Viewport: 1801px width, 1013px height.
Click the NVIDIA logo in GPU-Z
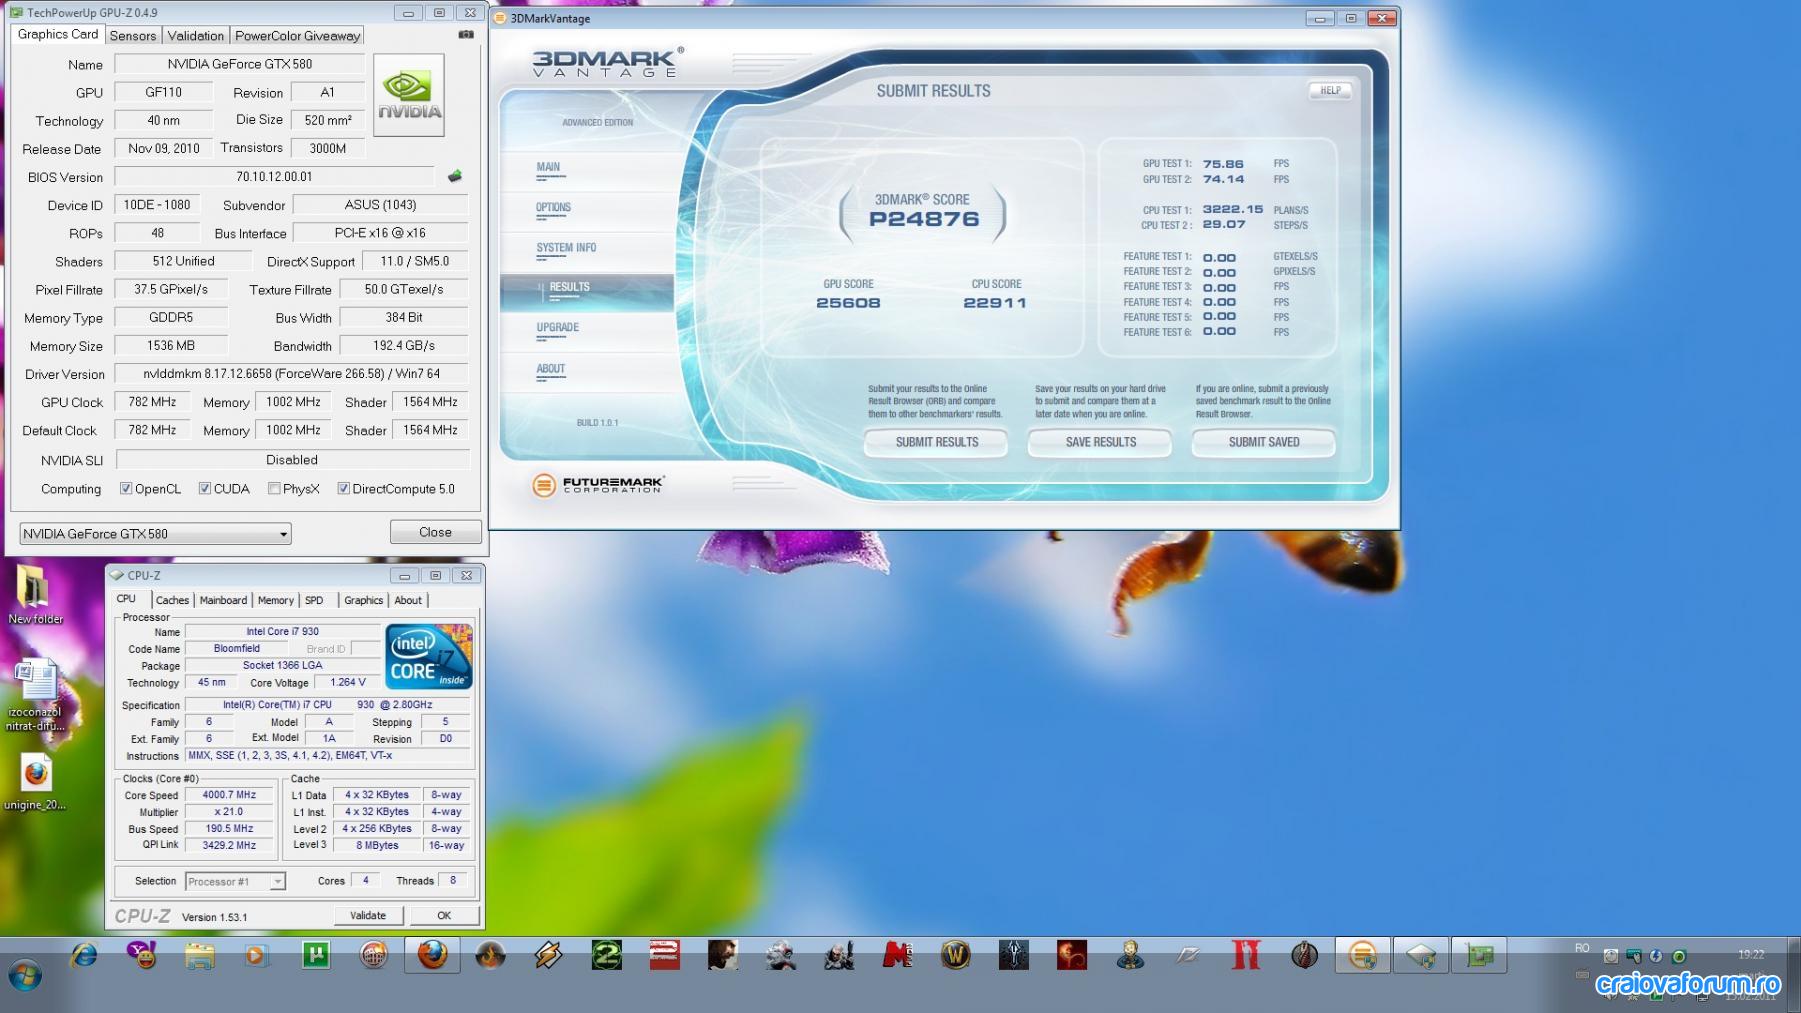tap(409, 96)
